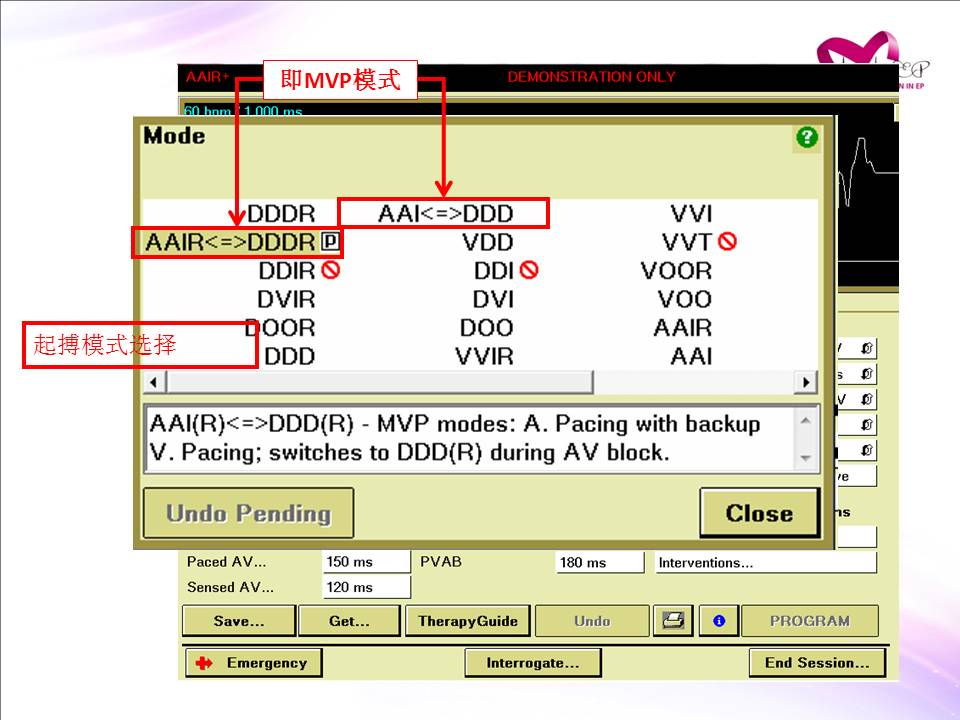Select the VVIR mode option
Screen dimensions: 960x720
(484, 356)
